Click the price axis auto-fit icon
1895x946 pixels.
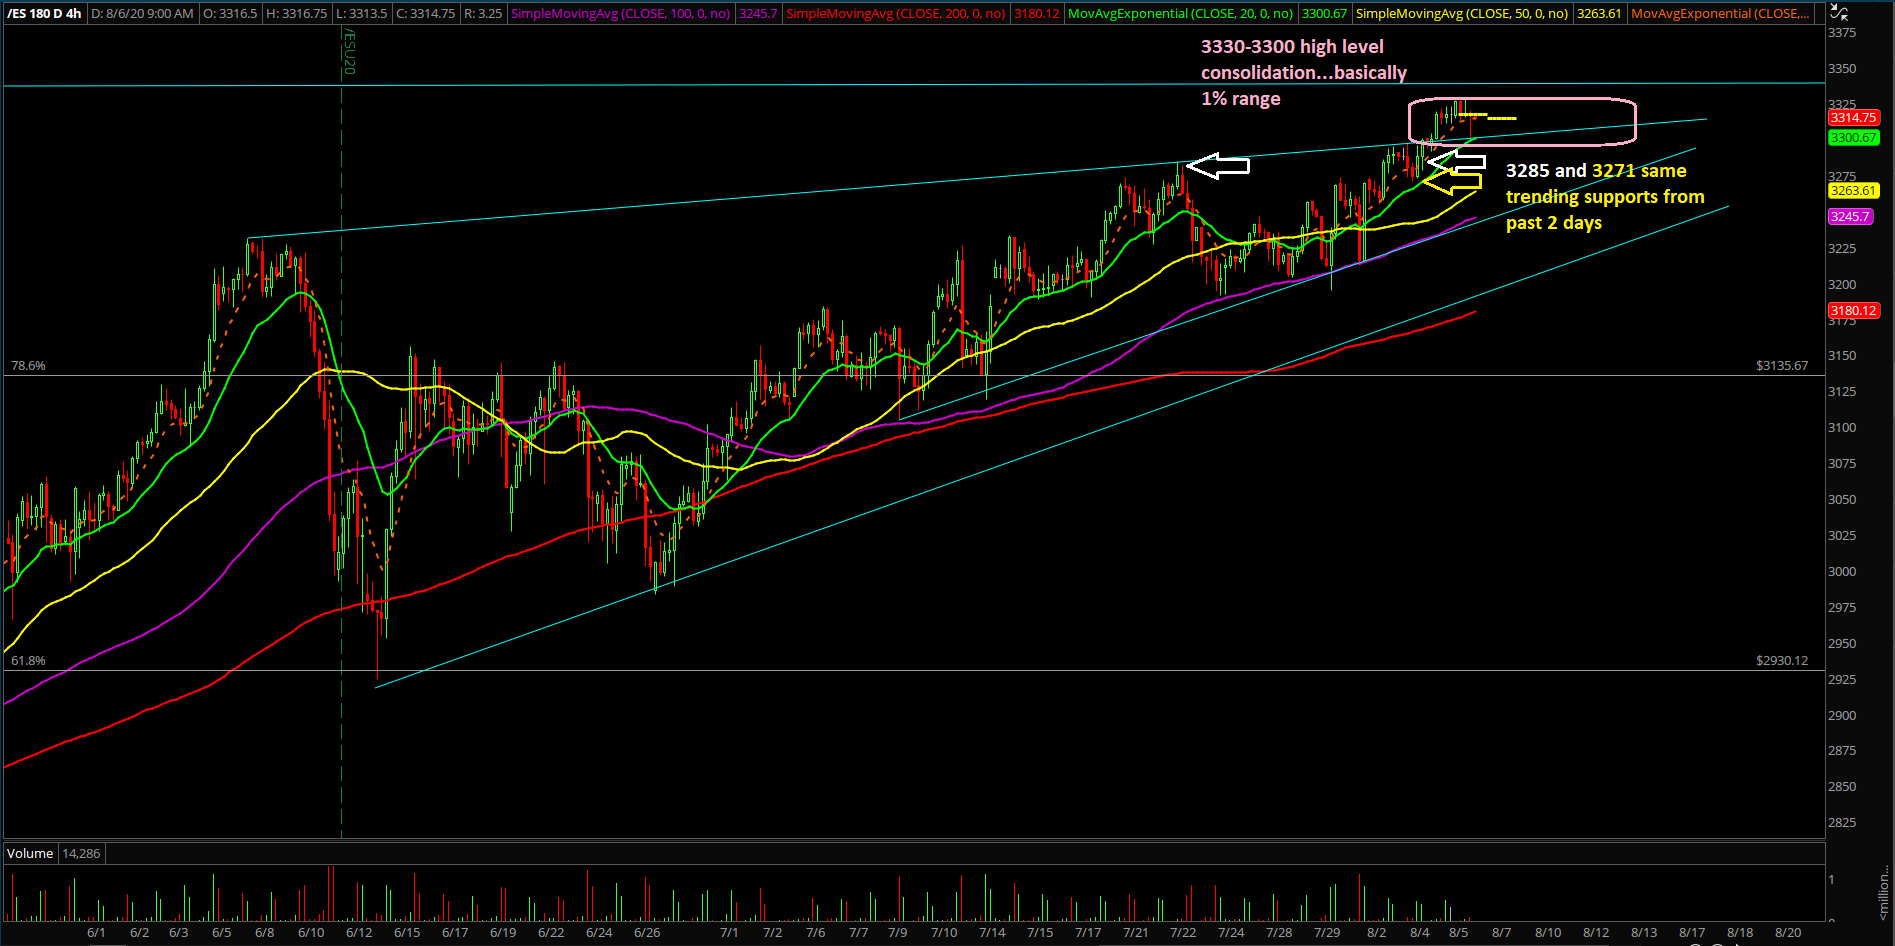[x=1838, y=12]
